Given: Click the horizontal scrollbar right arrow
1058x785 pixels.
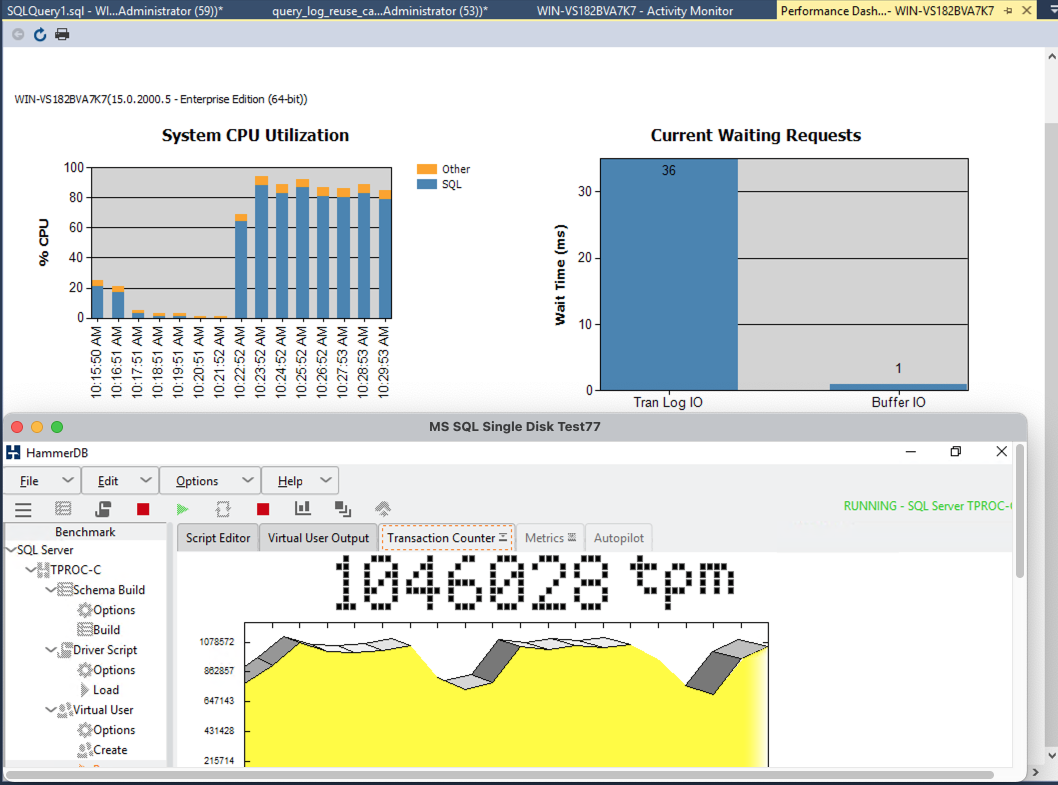Looking at the screenshot, I should pyautogui.click(x=1036, y=773).
